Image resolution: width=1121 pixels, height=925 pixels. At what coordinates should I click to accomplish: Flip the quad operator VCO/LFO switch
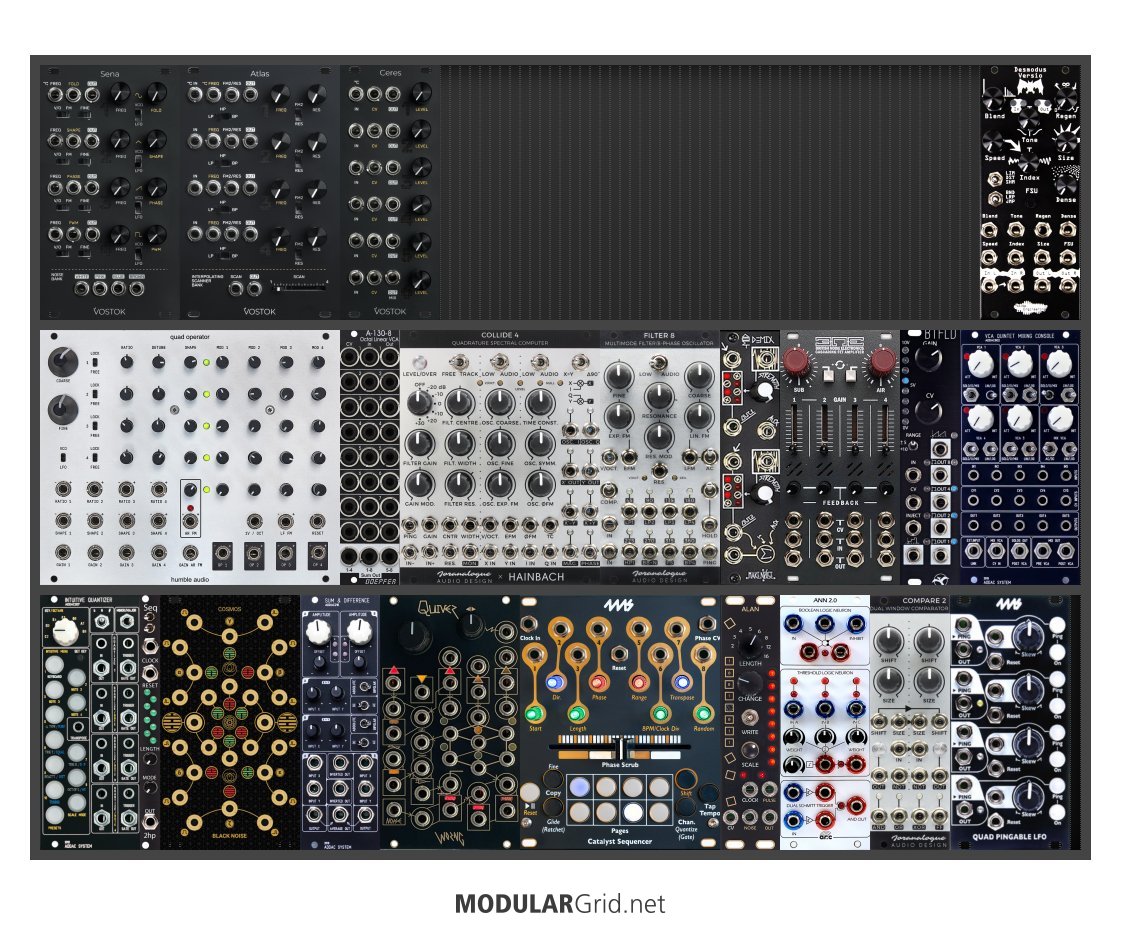[x=63, y=457]
